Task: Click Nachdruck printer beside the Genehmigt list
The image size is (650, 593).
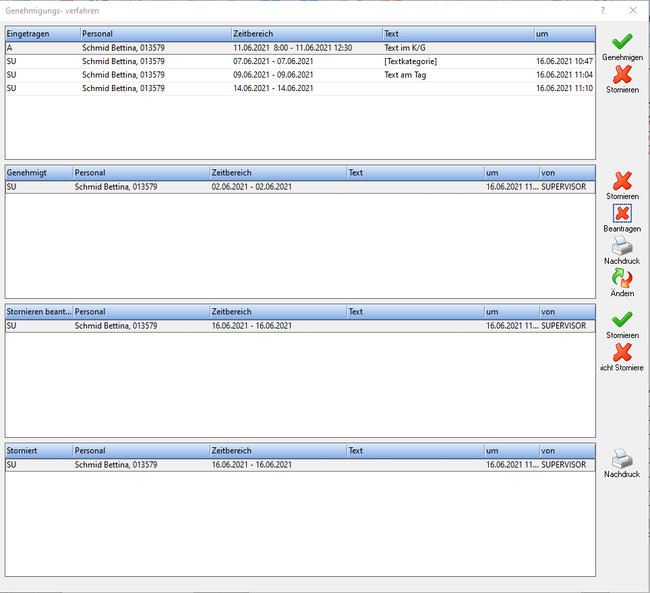Action: (622, 246)
